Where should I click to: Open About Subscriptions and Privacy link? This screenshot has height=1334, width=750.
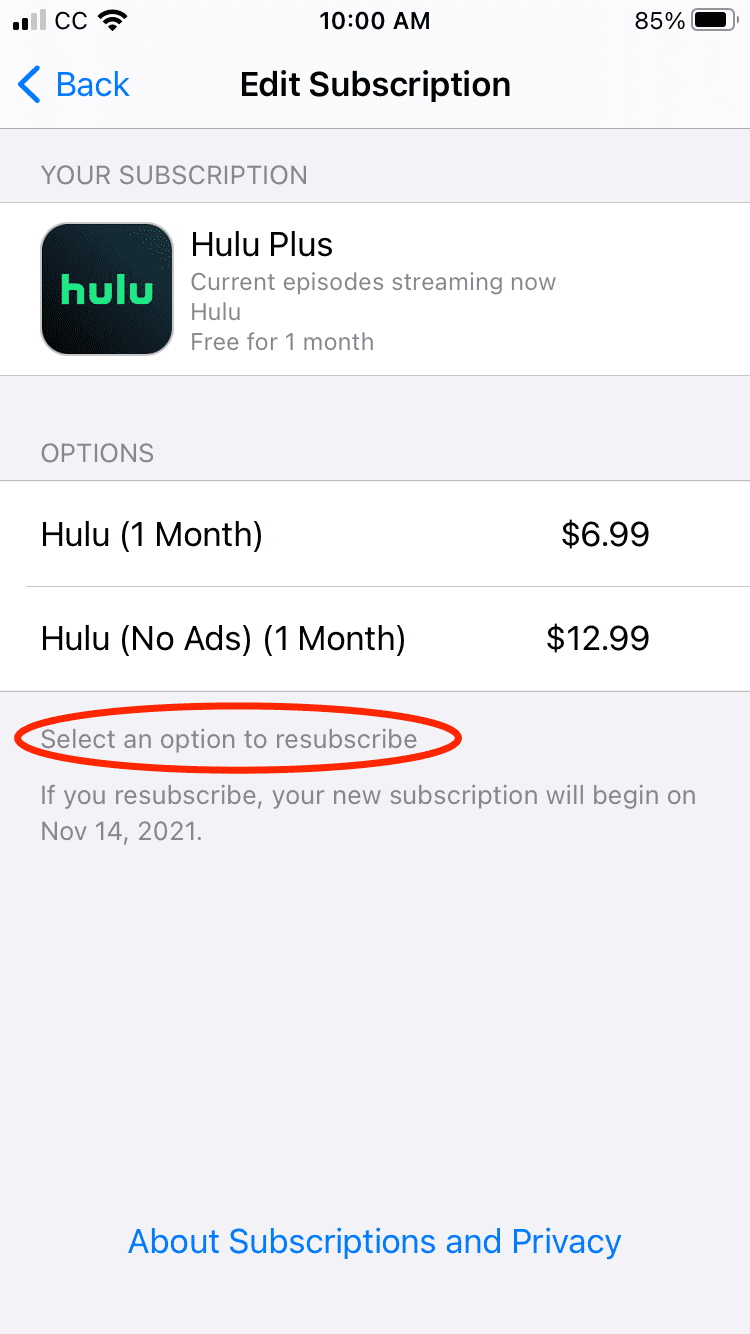[375, 1241]
